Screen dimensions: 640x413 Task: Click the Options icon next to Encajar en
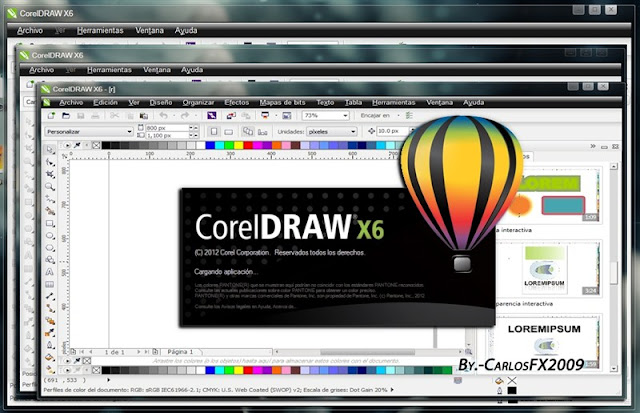409,115
